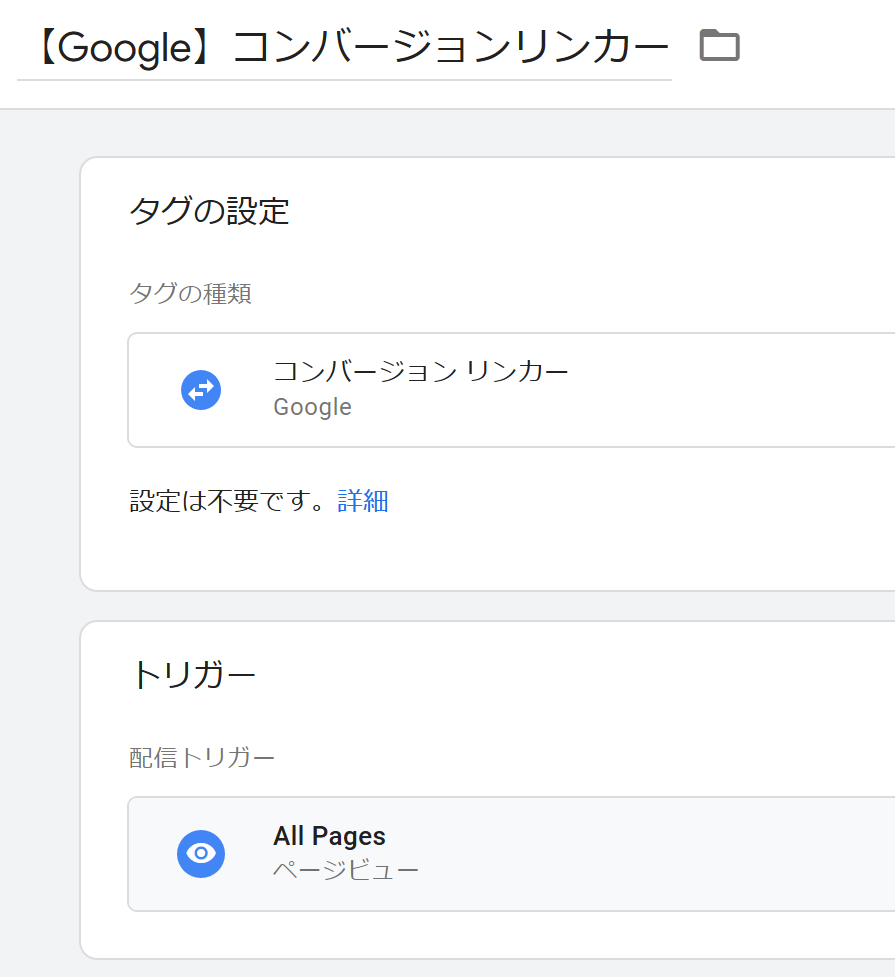This screenshot has width=895, height=977.
Task: Open the tag type selection box
Action: [x=511, y=390]
